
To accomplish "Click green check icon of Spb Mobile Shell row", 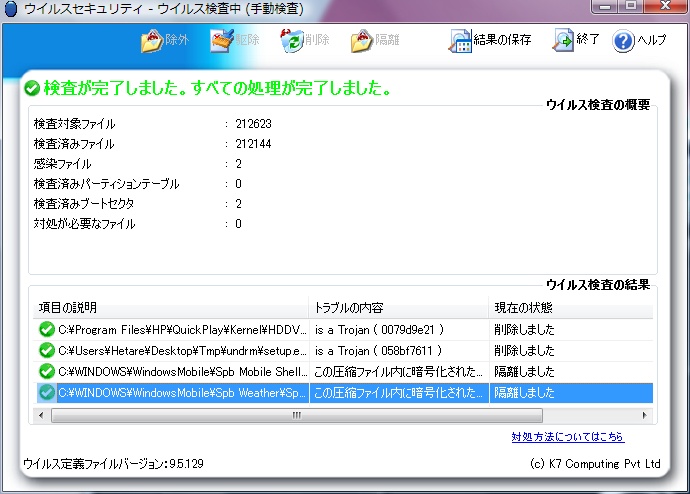I will [47, 371].
